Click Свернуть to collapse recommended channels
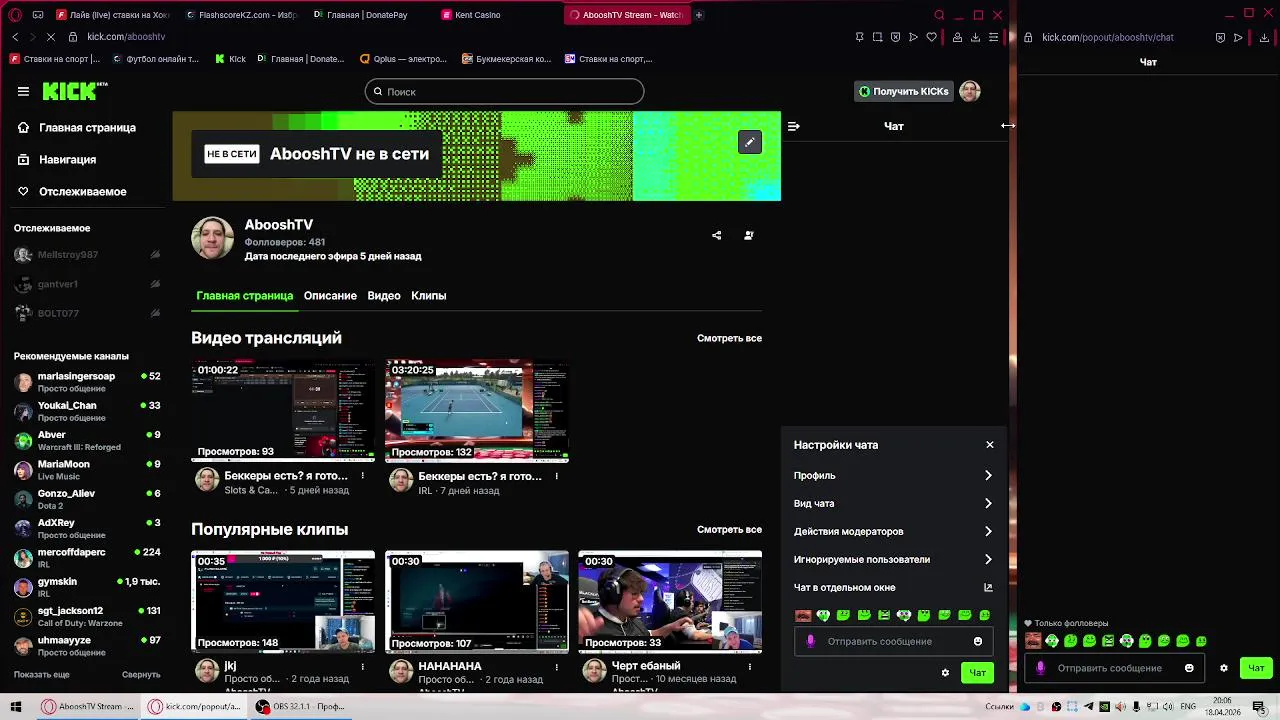Viewport: 1280px width, 720px height. coord(141,675)
